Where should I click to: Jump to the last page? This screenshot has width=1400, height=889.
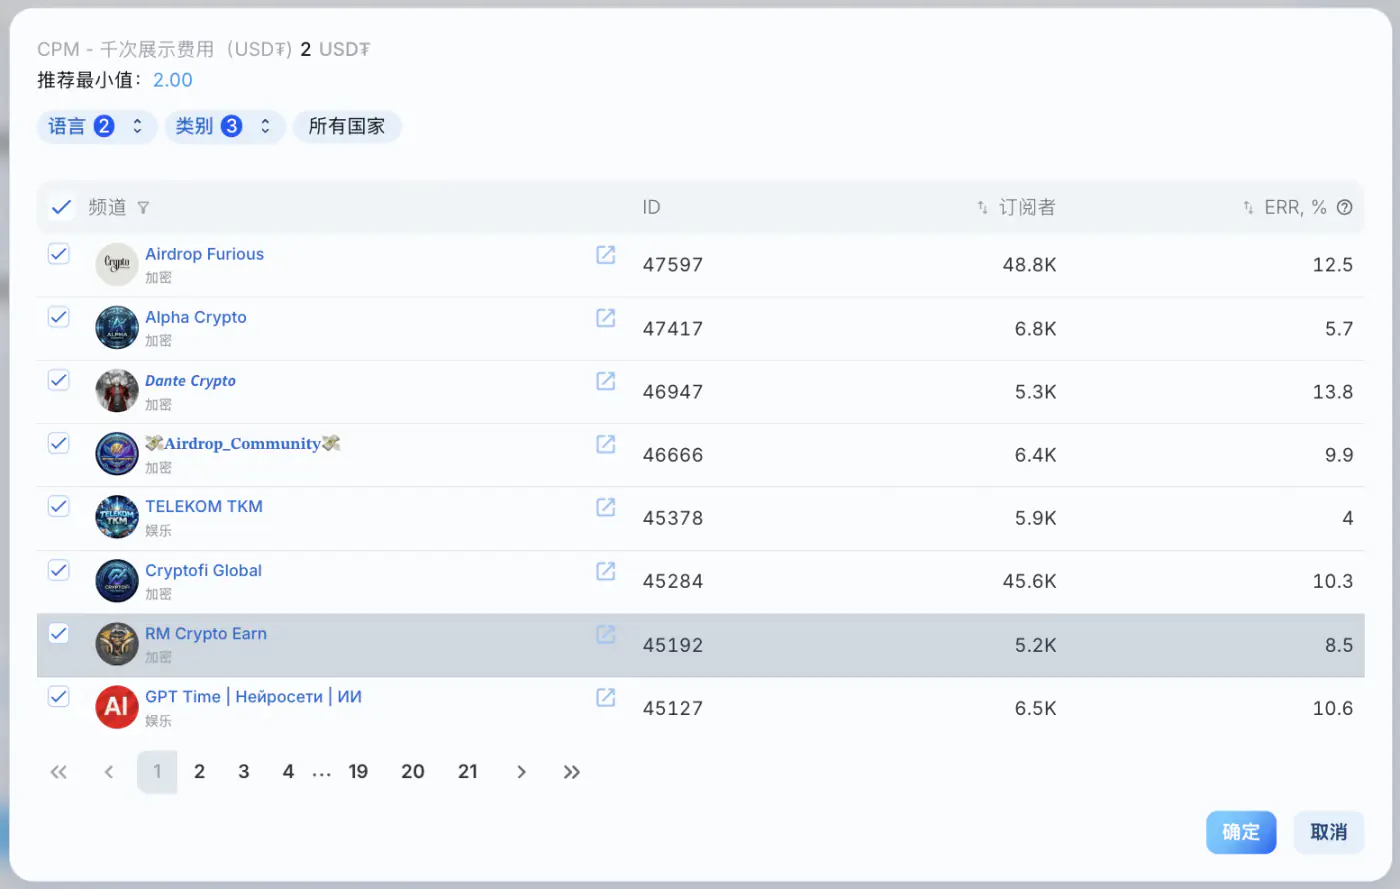coord(571,772)
